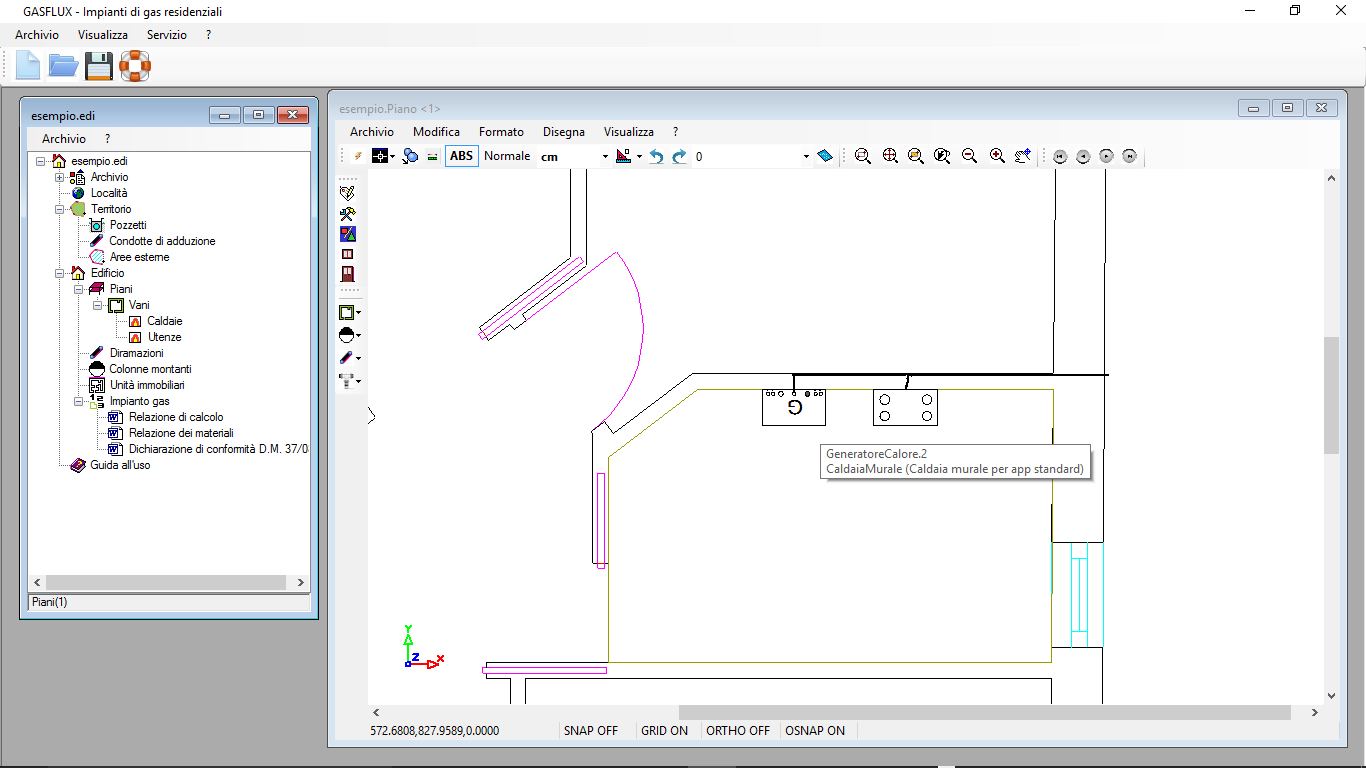Screen dimensions: 1366x768
Task: Click the save floppy disk icon
Action: (98, 67)
